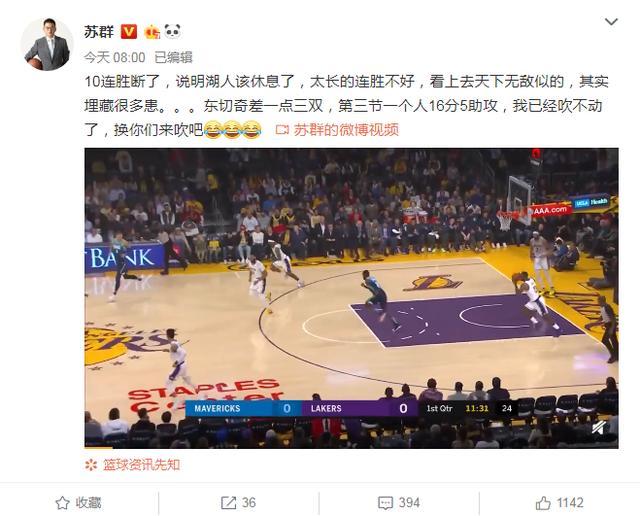Click the red V verified badge
This screenshot has width=640, height=516.
(x=129, y=32)
